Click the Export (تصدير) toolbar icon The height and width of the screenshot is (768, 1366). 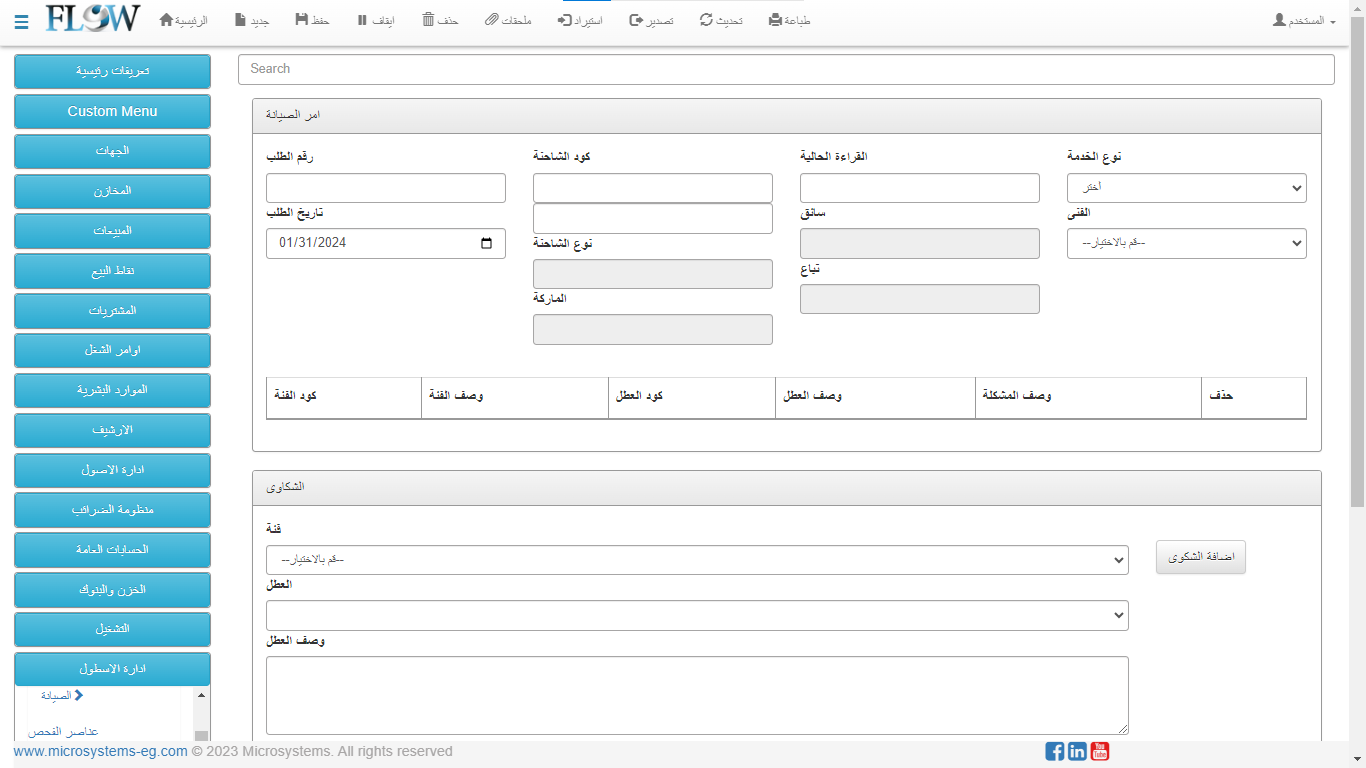click(636, 20)
